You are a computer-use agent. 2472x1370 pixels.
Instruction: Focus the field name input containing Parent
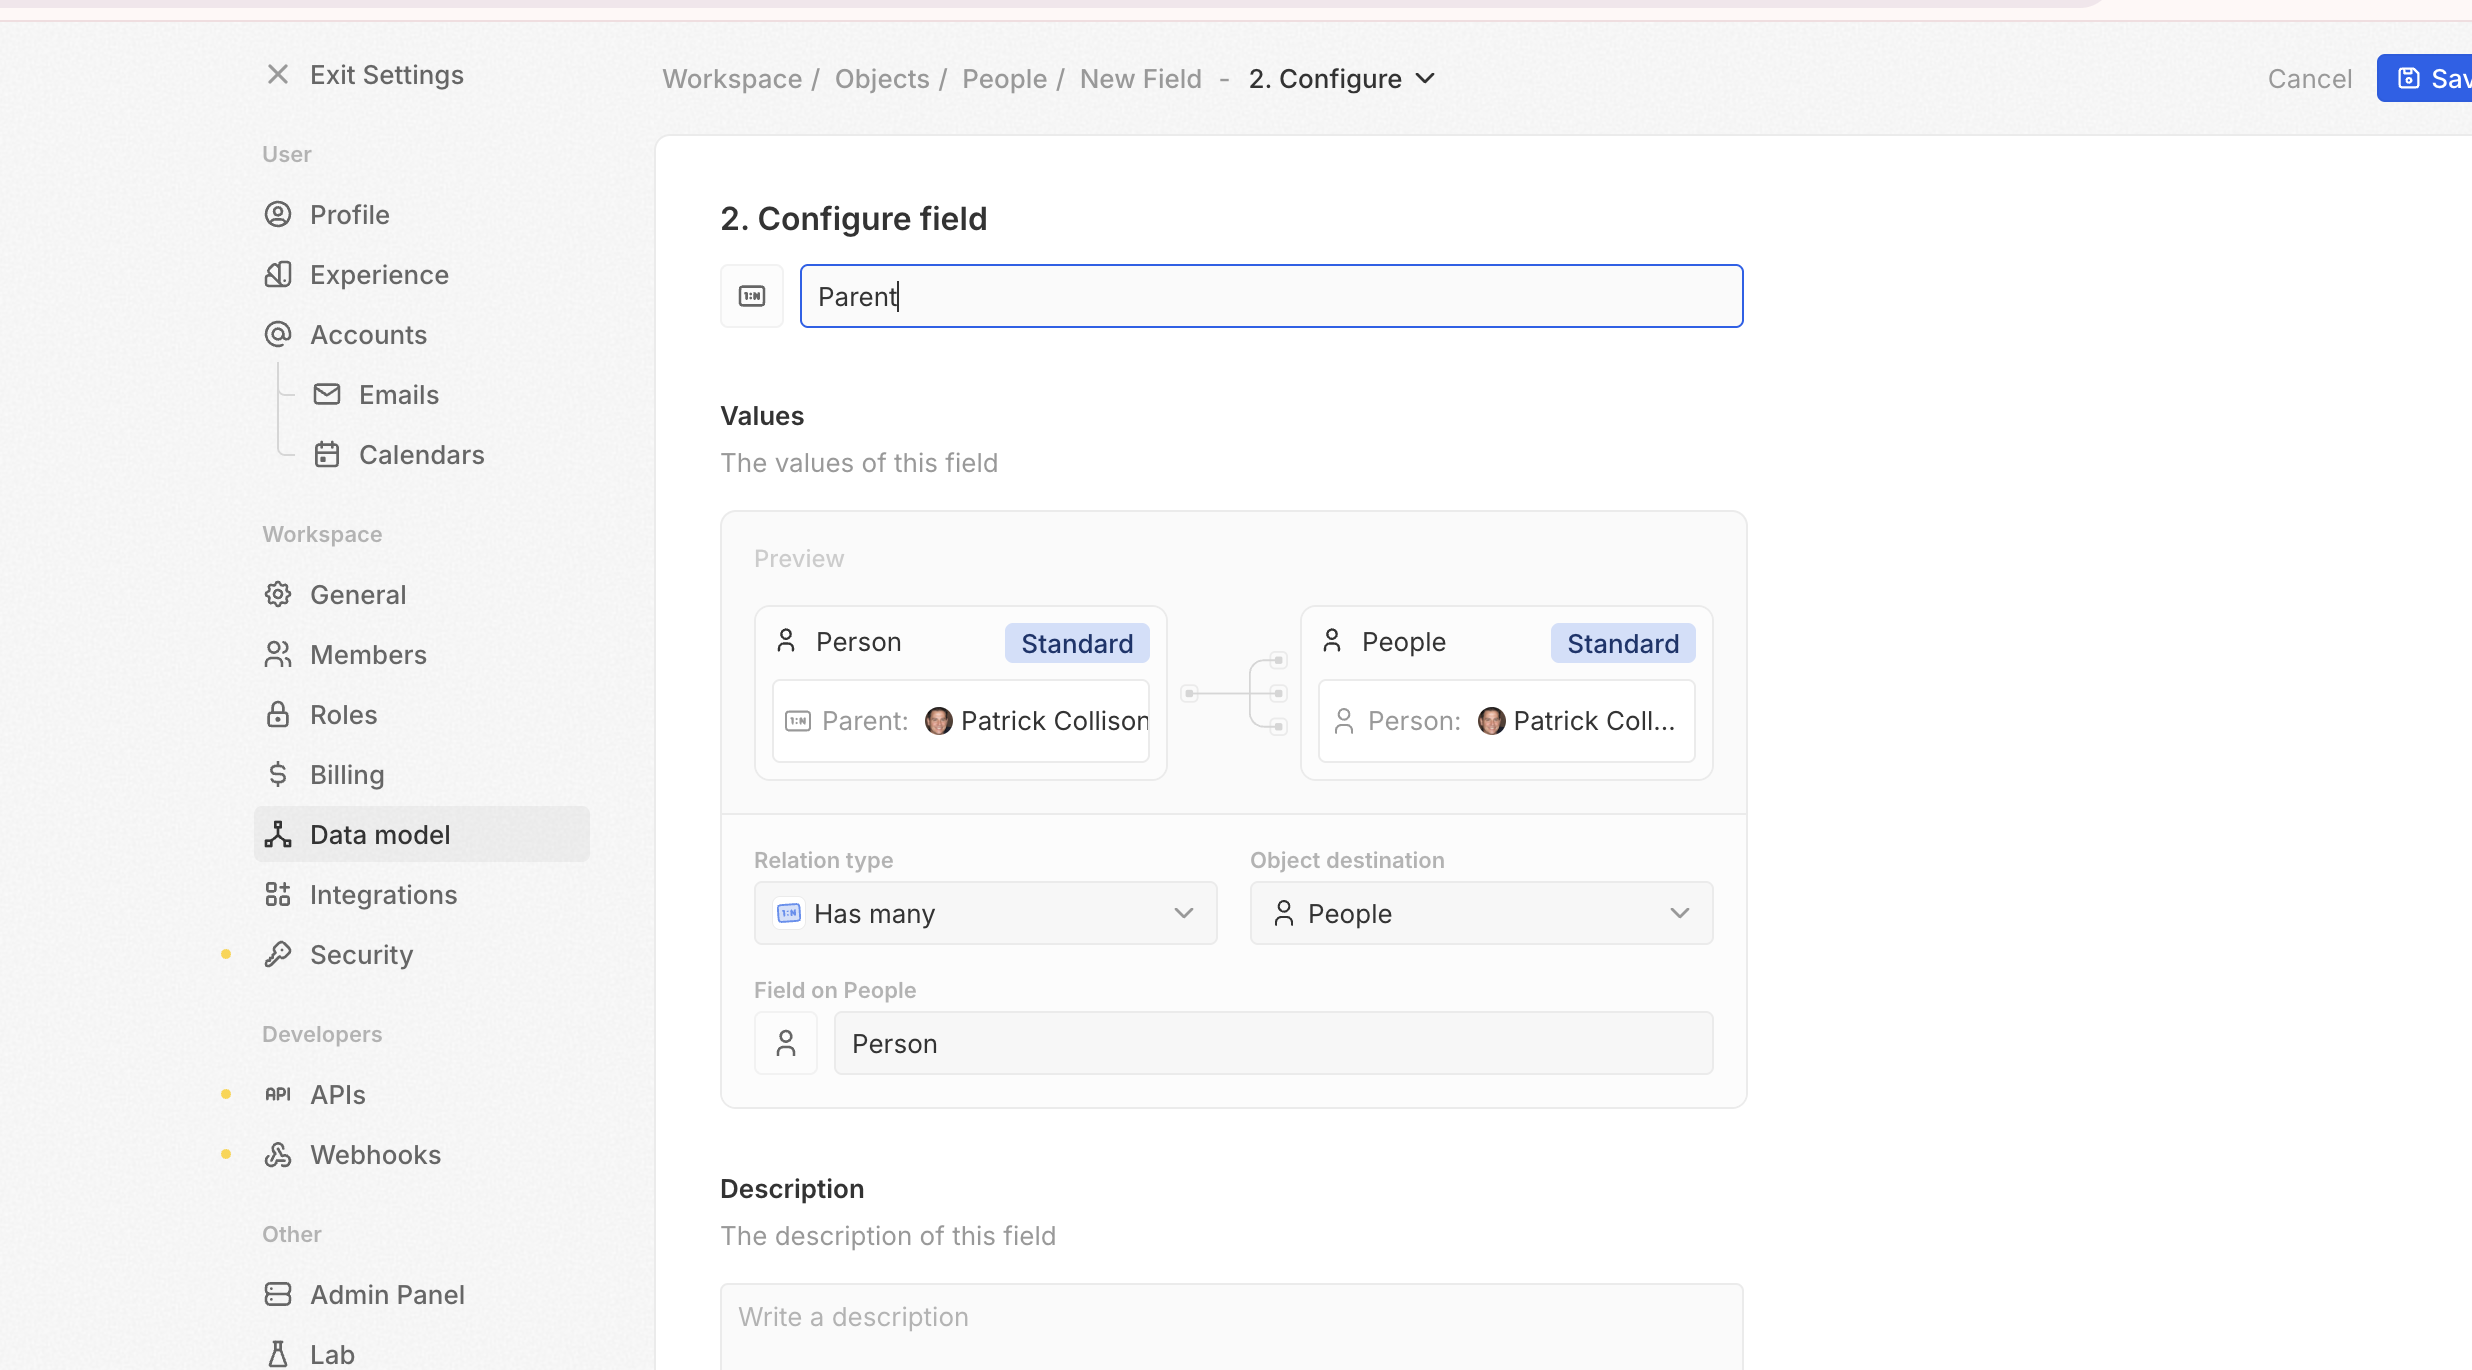point(1271,296)
